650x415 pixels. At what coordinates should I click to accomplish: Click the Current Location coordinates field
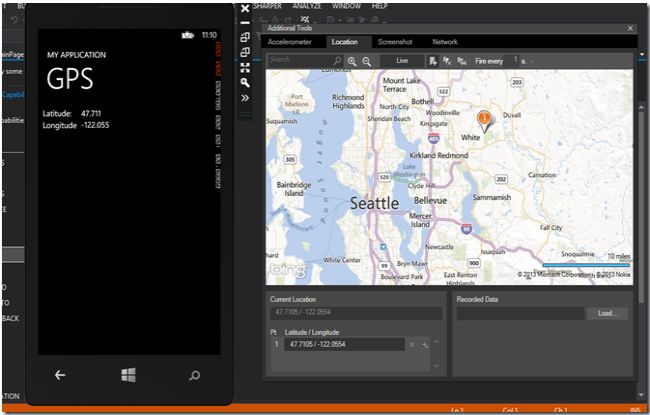pyautogui.click(x=356, y=312)
